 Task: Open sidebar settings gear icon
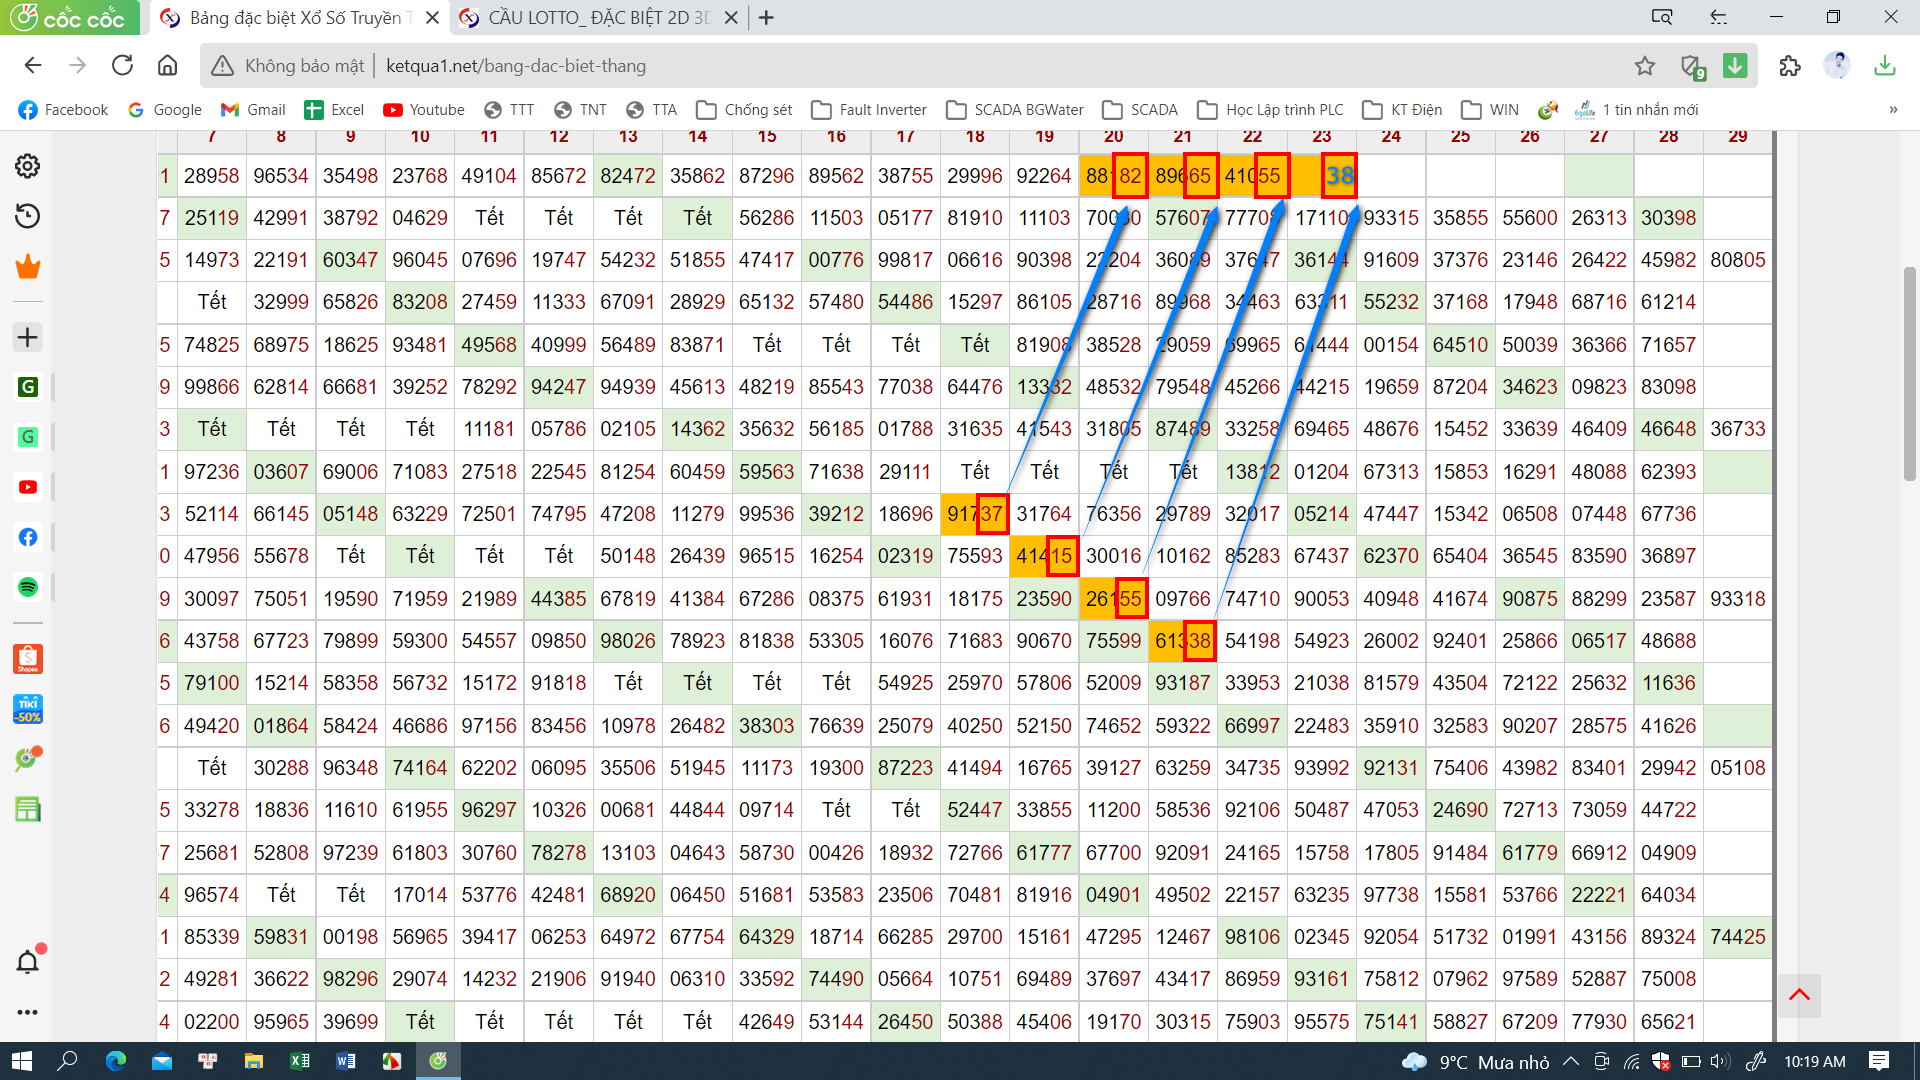tap(27, 166)
